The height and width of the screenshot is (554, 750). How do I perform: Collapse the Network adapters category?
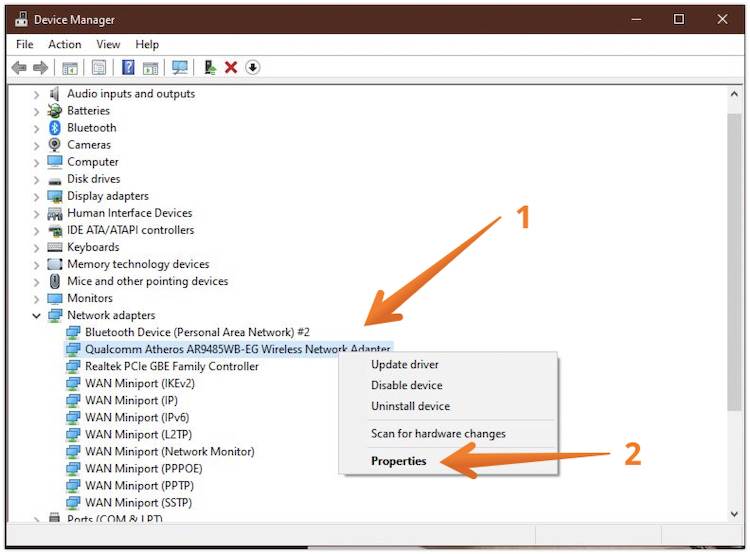pos(37,316)
